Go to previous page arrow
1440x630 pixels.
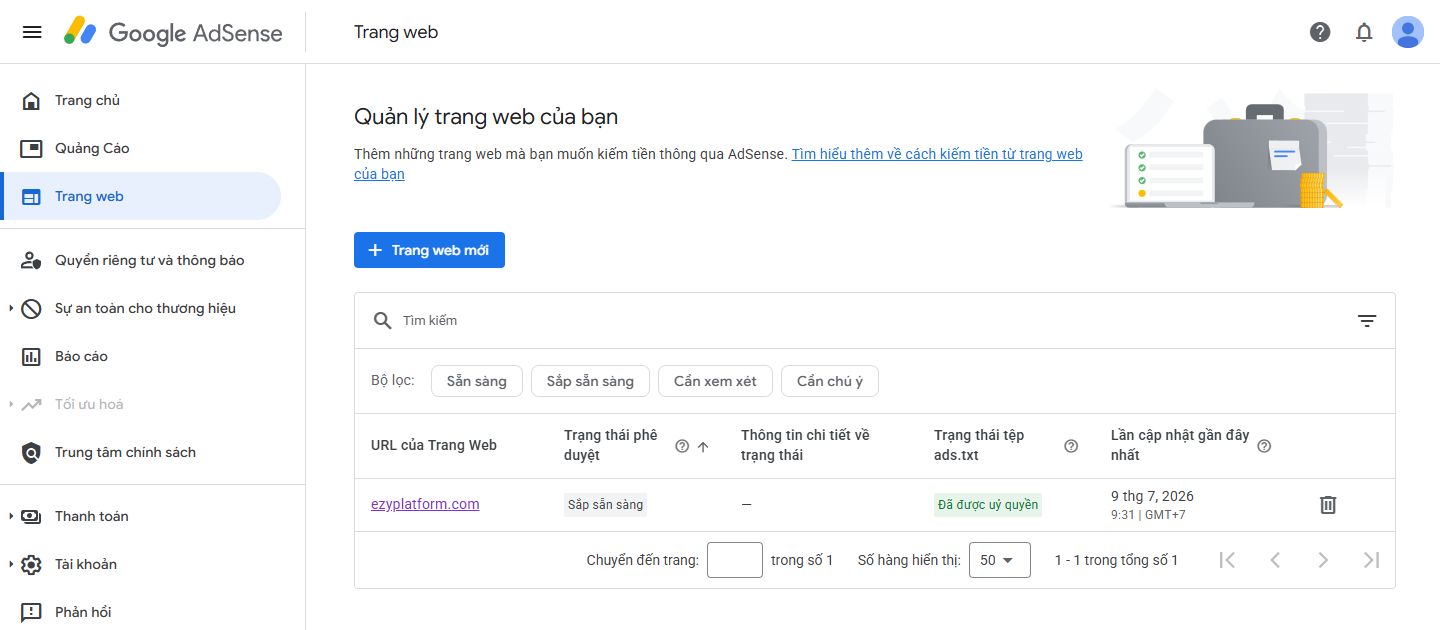point(1275,560)
